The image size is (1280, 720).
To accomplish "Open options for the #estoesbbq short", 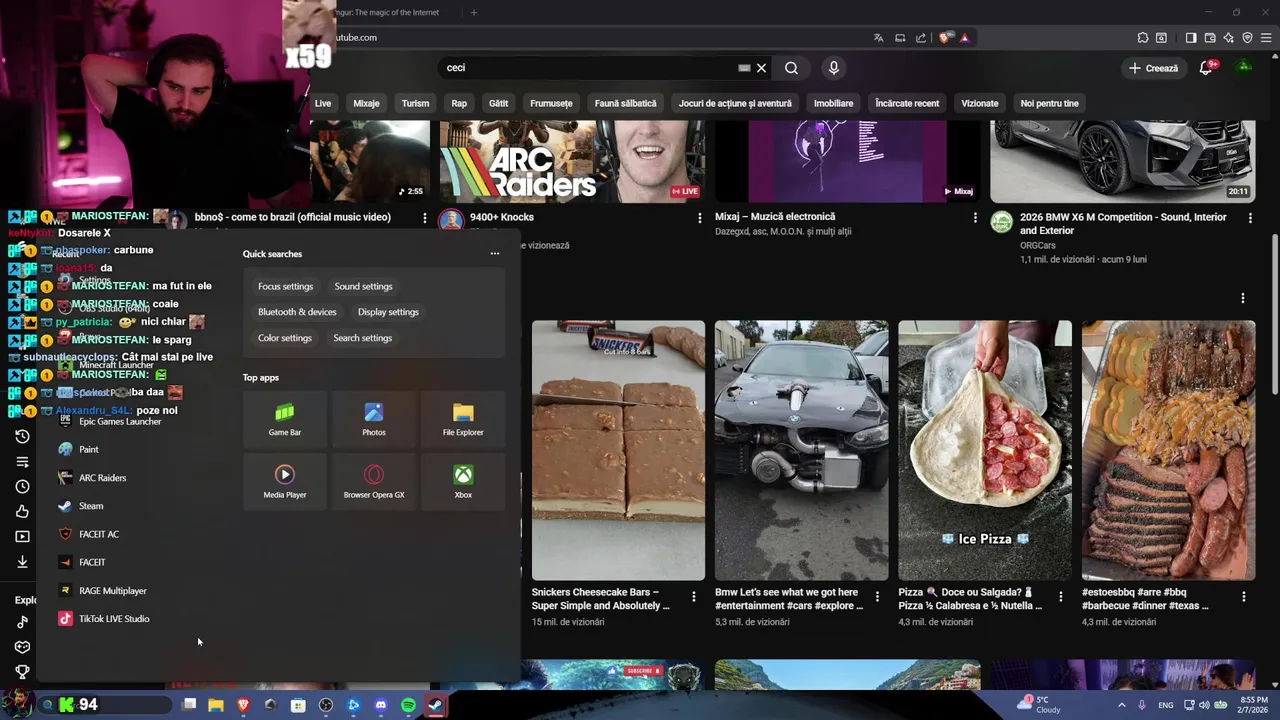I will pos(1243,597).
